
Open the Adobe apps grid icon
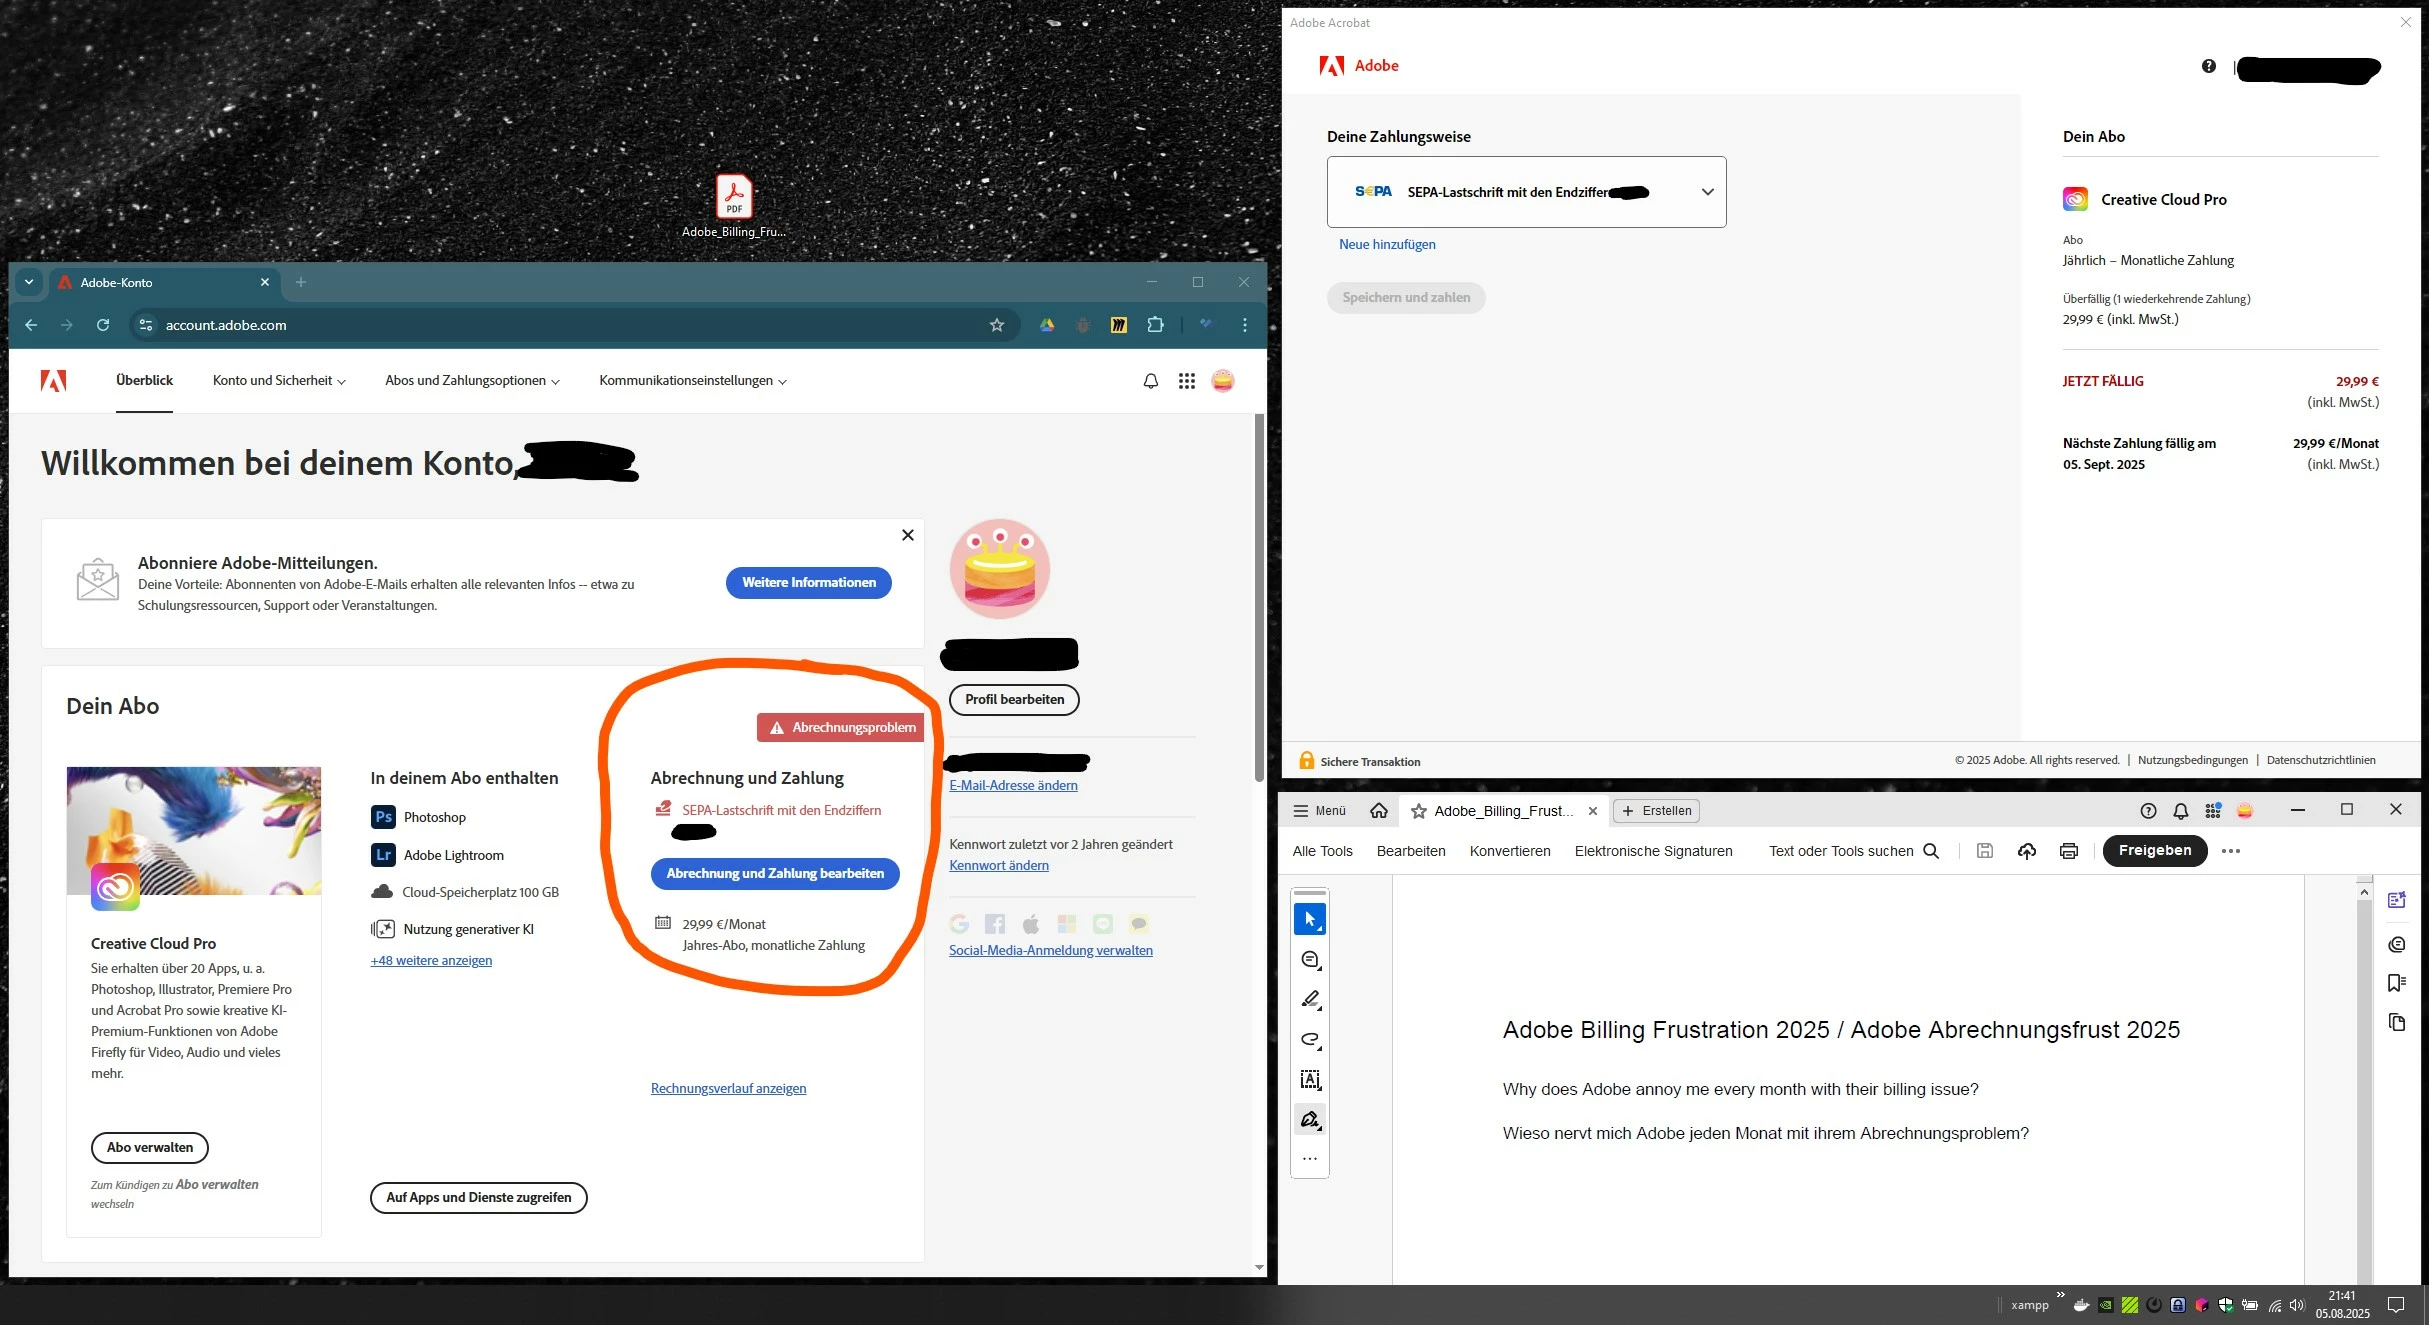(1186, 381)
